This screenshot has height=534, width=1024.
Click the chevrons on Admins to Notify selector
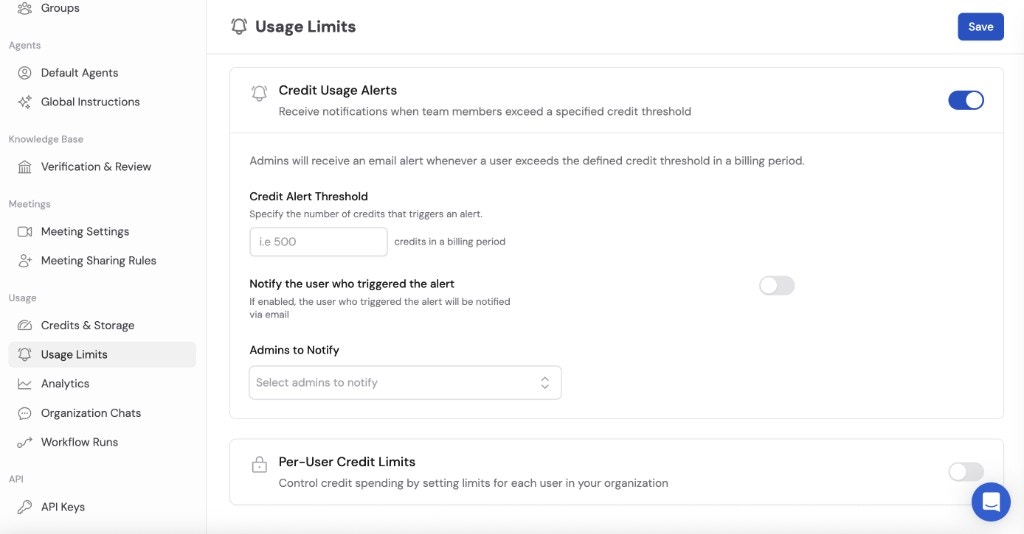(545, 383)
